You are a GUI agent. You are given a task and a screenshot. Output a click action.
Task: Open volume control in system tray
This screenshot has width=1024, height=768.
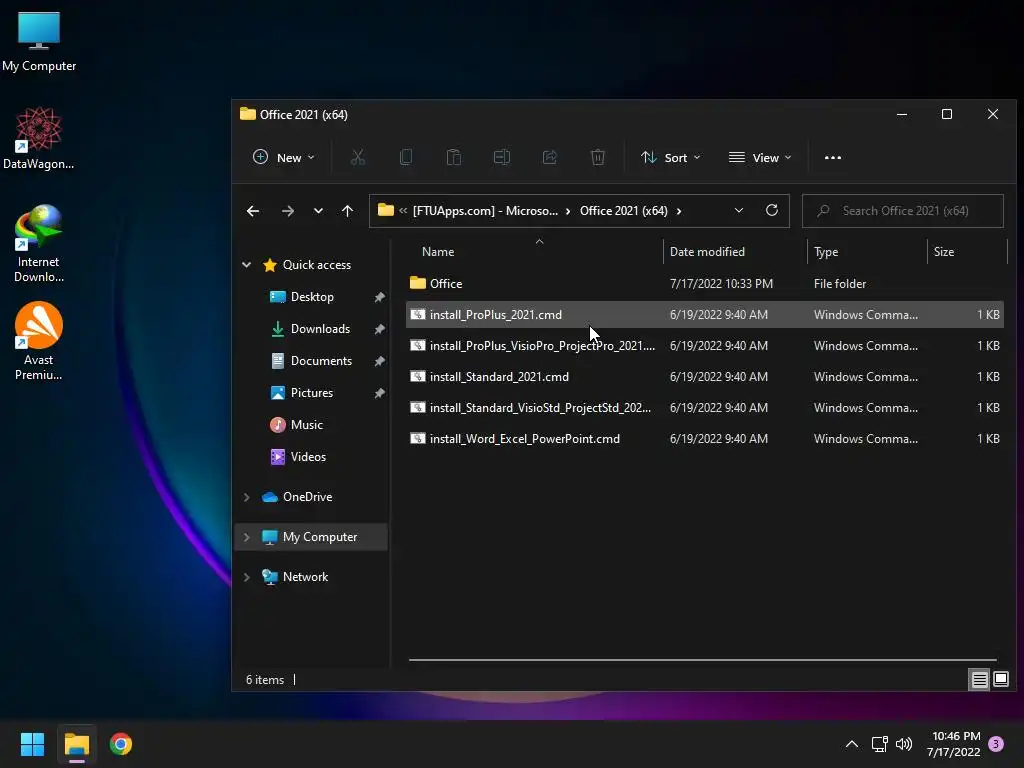pyautogui.click(x=904, y=744)
